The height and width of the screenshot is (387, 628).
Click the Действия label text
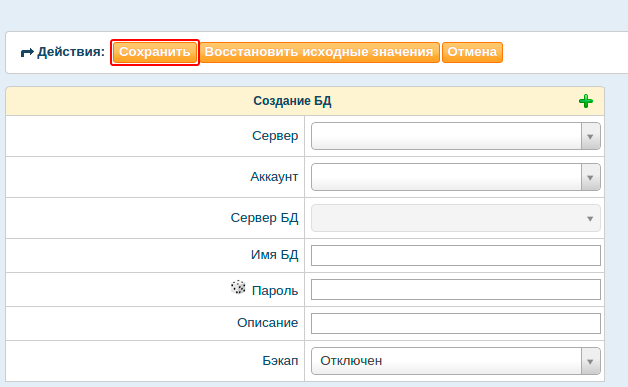click(71, 52)
